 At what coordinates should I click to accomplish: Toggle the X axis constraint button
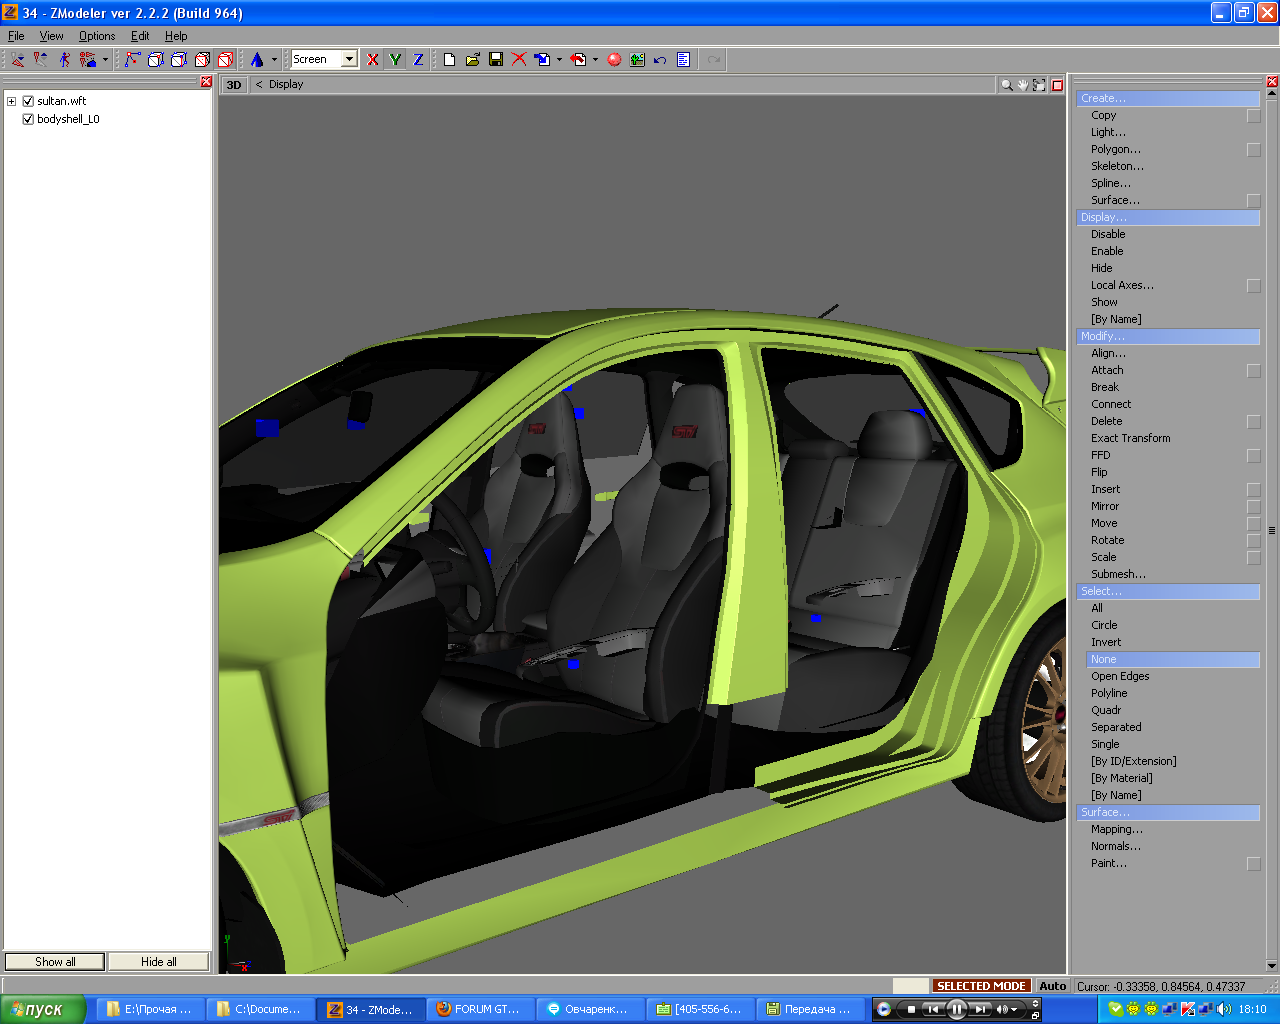[x=373, y=60]
